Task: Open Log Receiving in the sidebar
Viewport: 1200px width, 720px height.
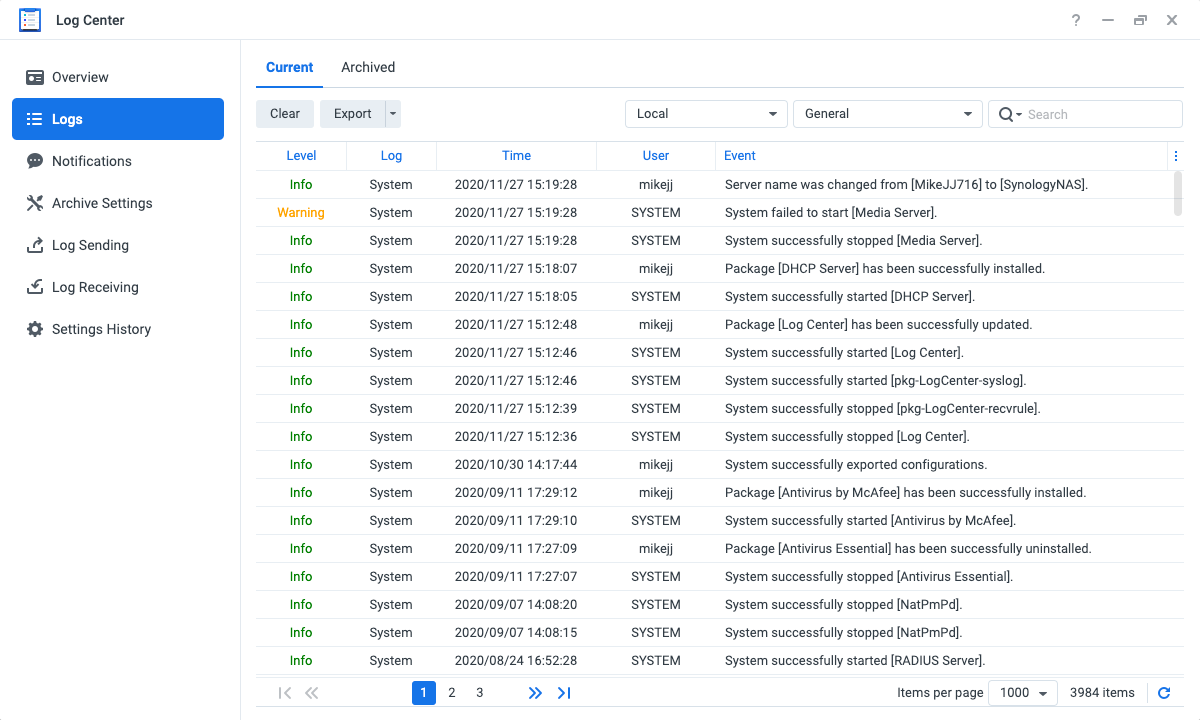Action: click(95, 287)
